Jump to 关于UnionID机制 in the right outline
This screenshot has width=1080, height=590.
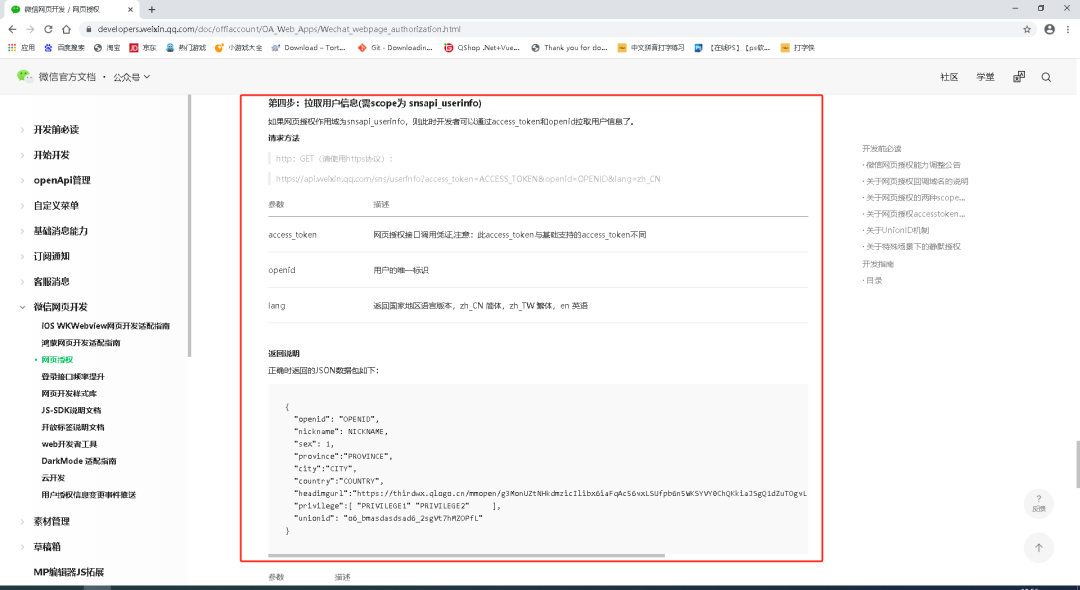tap(897, 230)
